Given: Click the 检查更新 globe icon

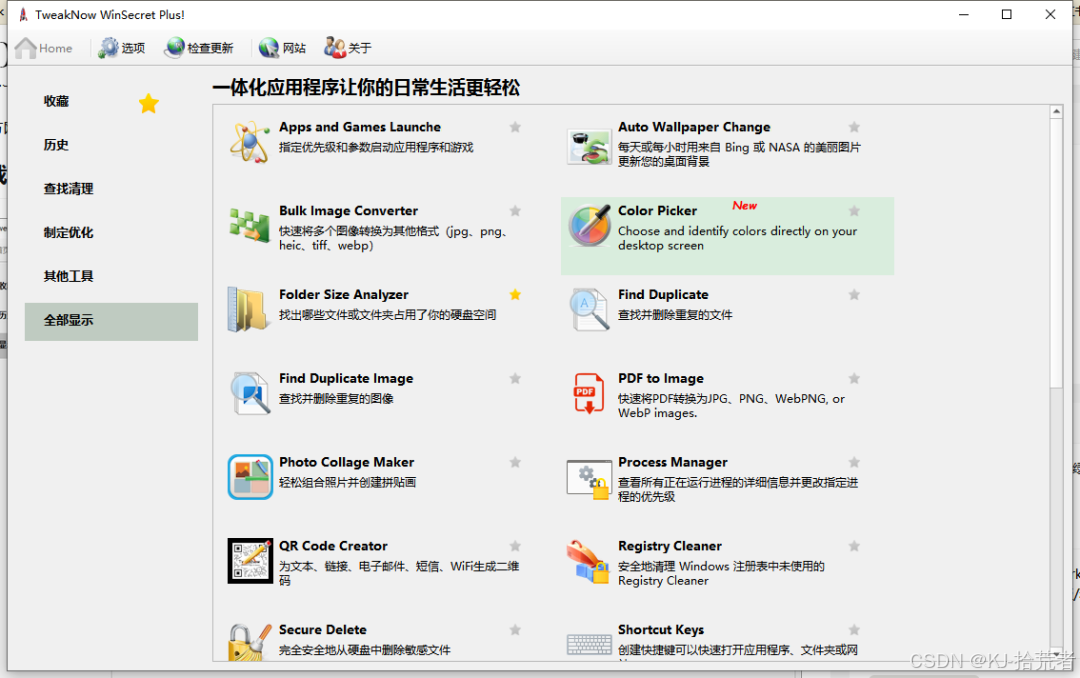Looking at the screenshot, I should (x=174, y=48).
